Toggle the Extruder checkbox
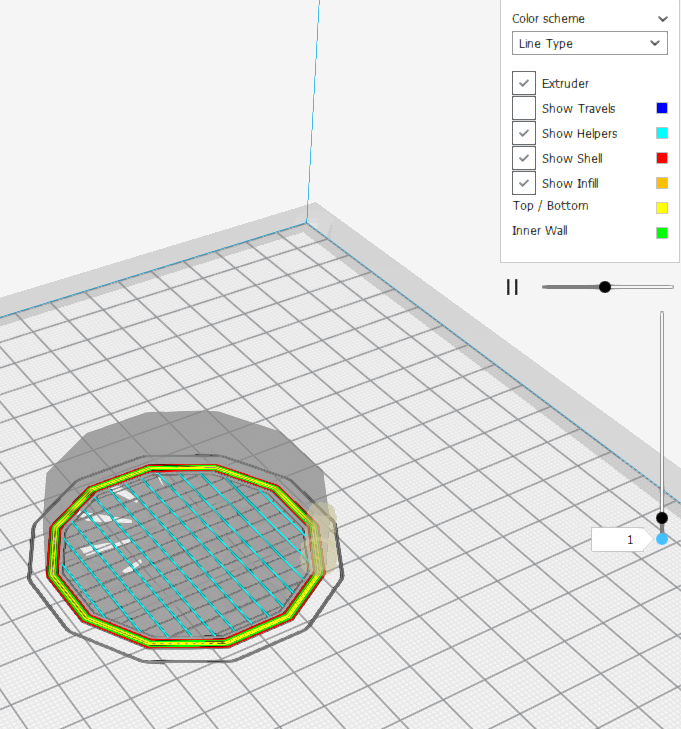Image resolution: width=681 pixels, height=729 pixels. (524, 83)
